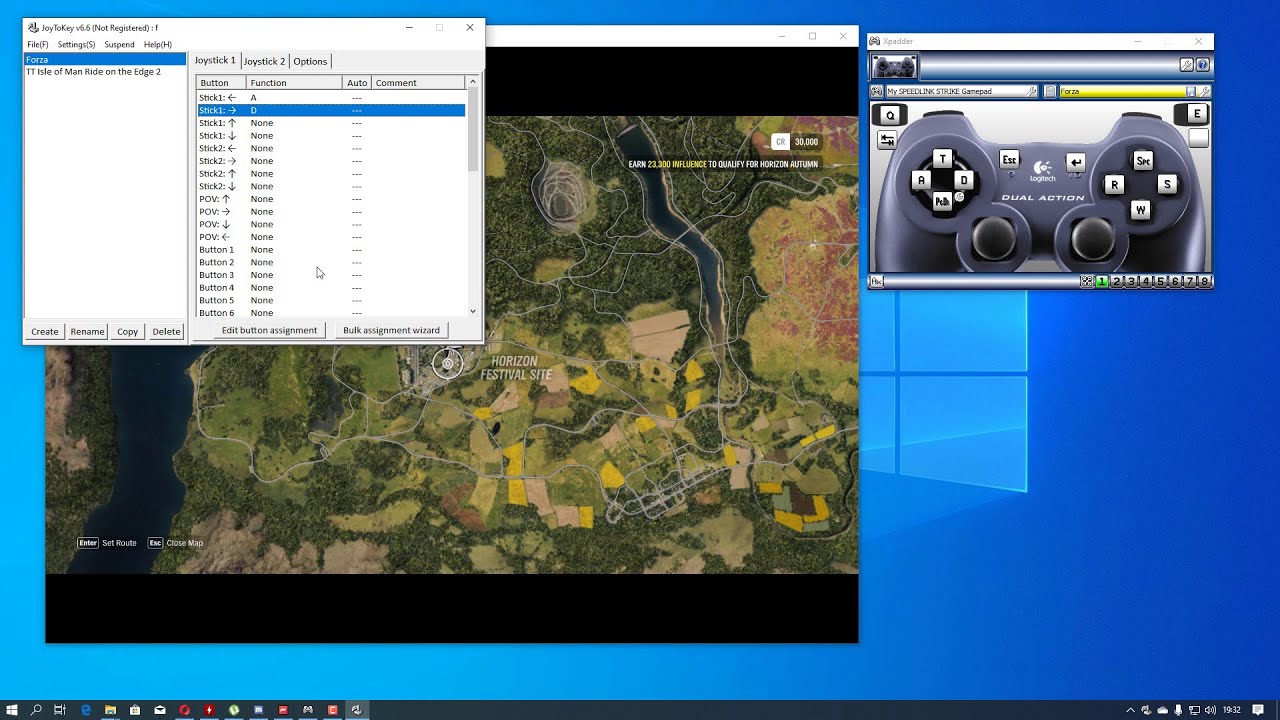Switch to Xpadder set 3
The height and width of the screenshot is (720, 1280).
1131,282
